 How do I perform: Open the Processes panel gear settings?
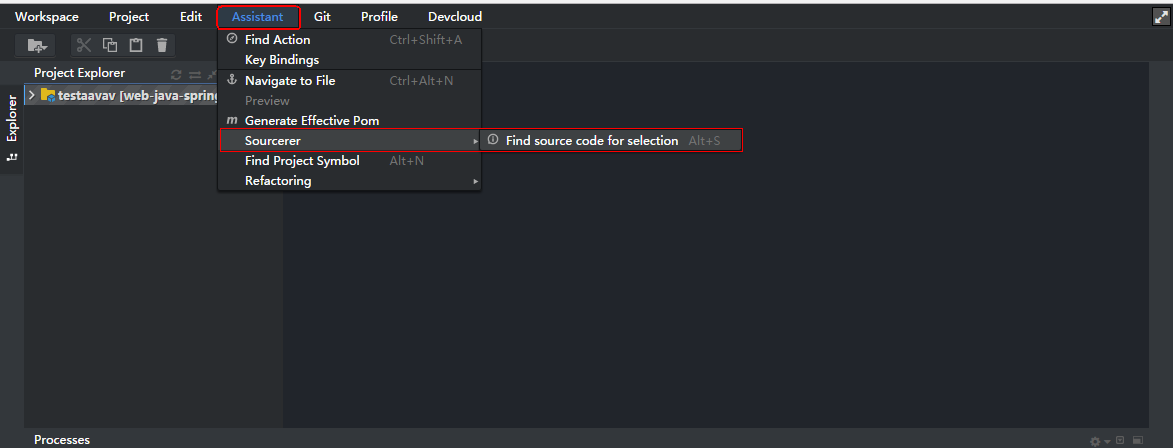pyautogui.click(x=1095, y=440)
